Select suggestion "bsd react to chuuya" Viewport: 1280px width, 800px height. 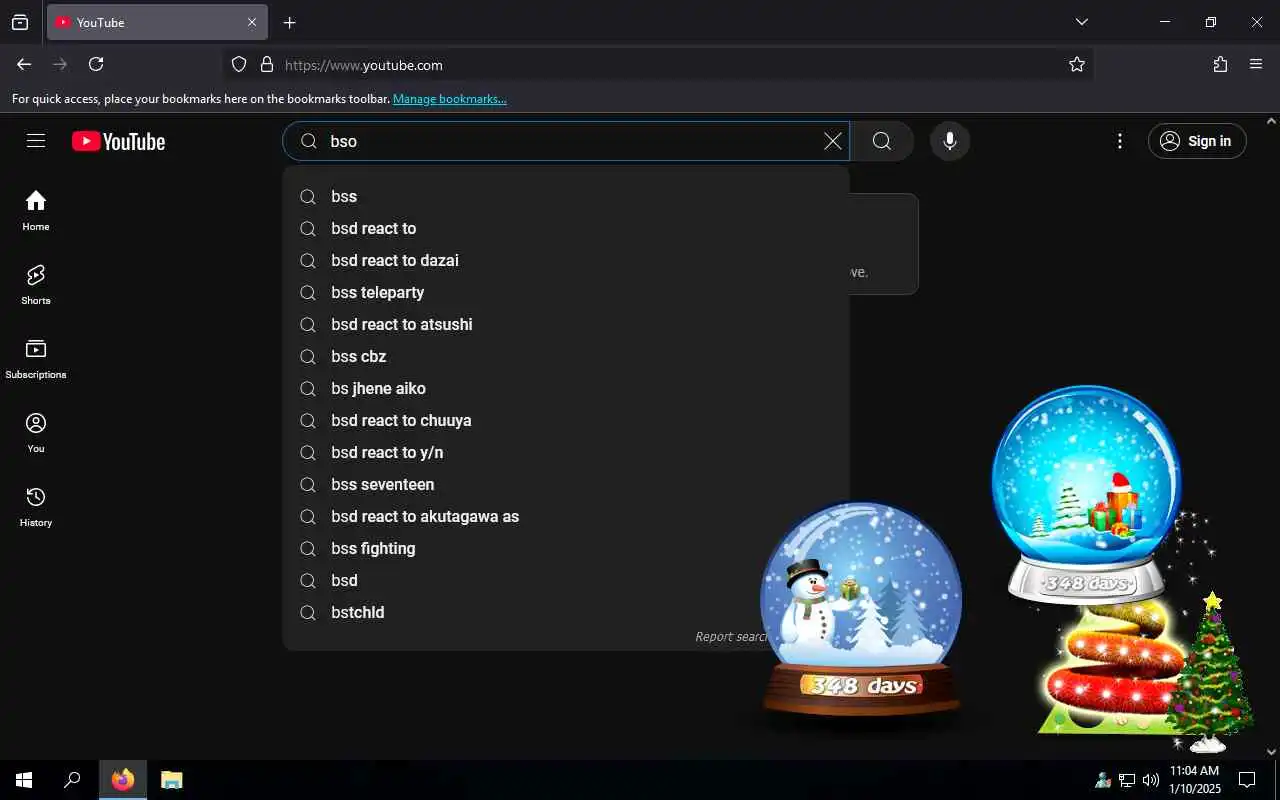(566, 421)
